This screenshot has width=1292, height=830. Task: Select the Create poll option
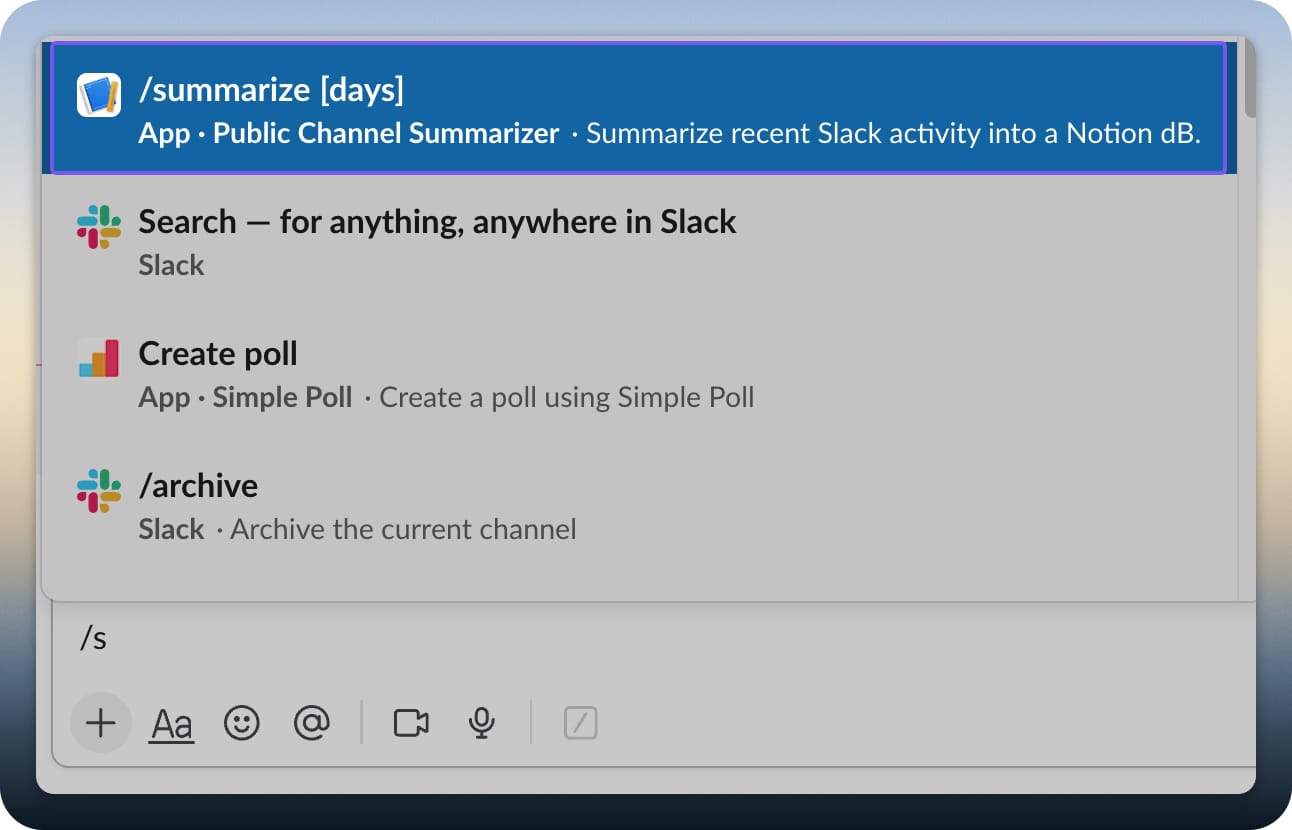[x=638, y=373]
